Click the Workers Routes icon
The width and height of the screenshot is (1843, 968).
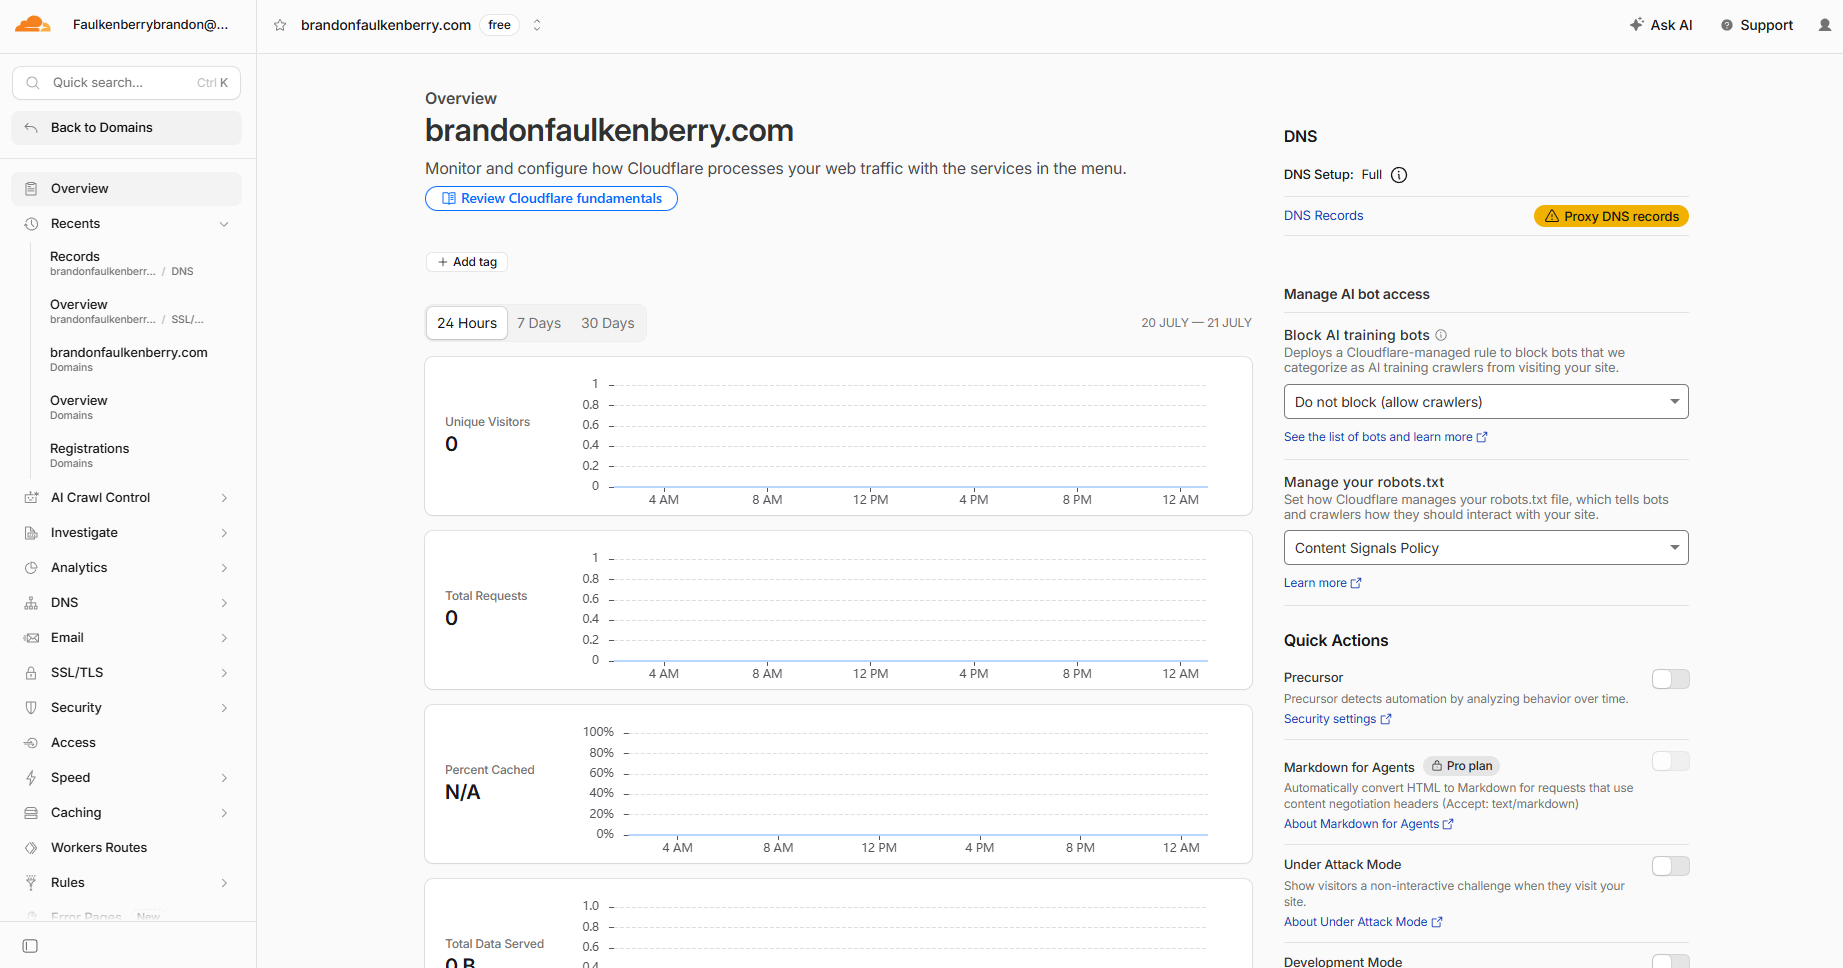(x=31, y=848)
